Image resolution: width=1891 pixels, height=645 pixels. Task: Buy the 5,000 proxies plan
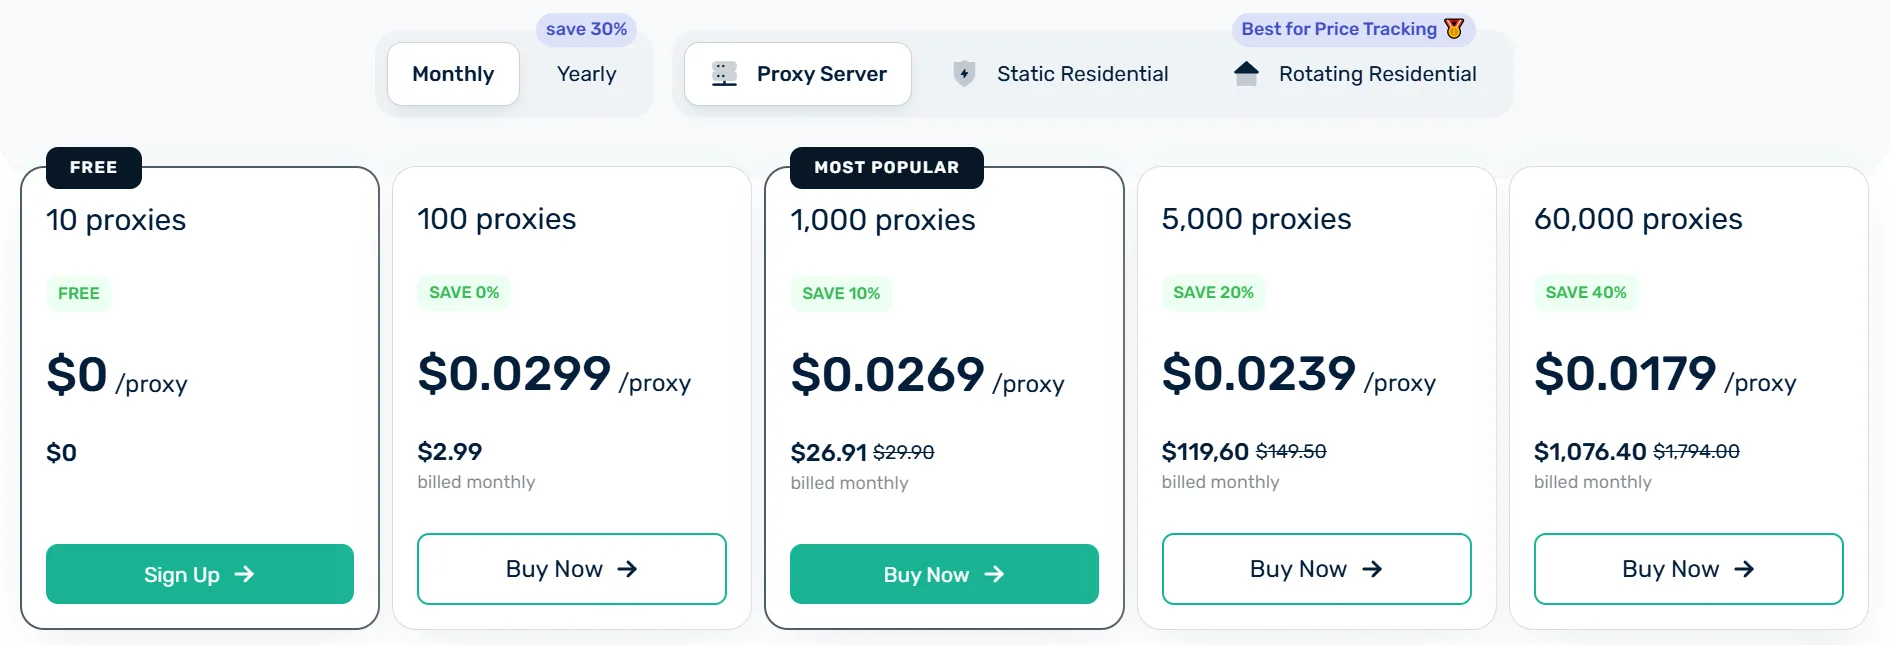(1315, 569)
